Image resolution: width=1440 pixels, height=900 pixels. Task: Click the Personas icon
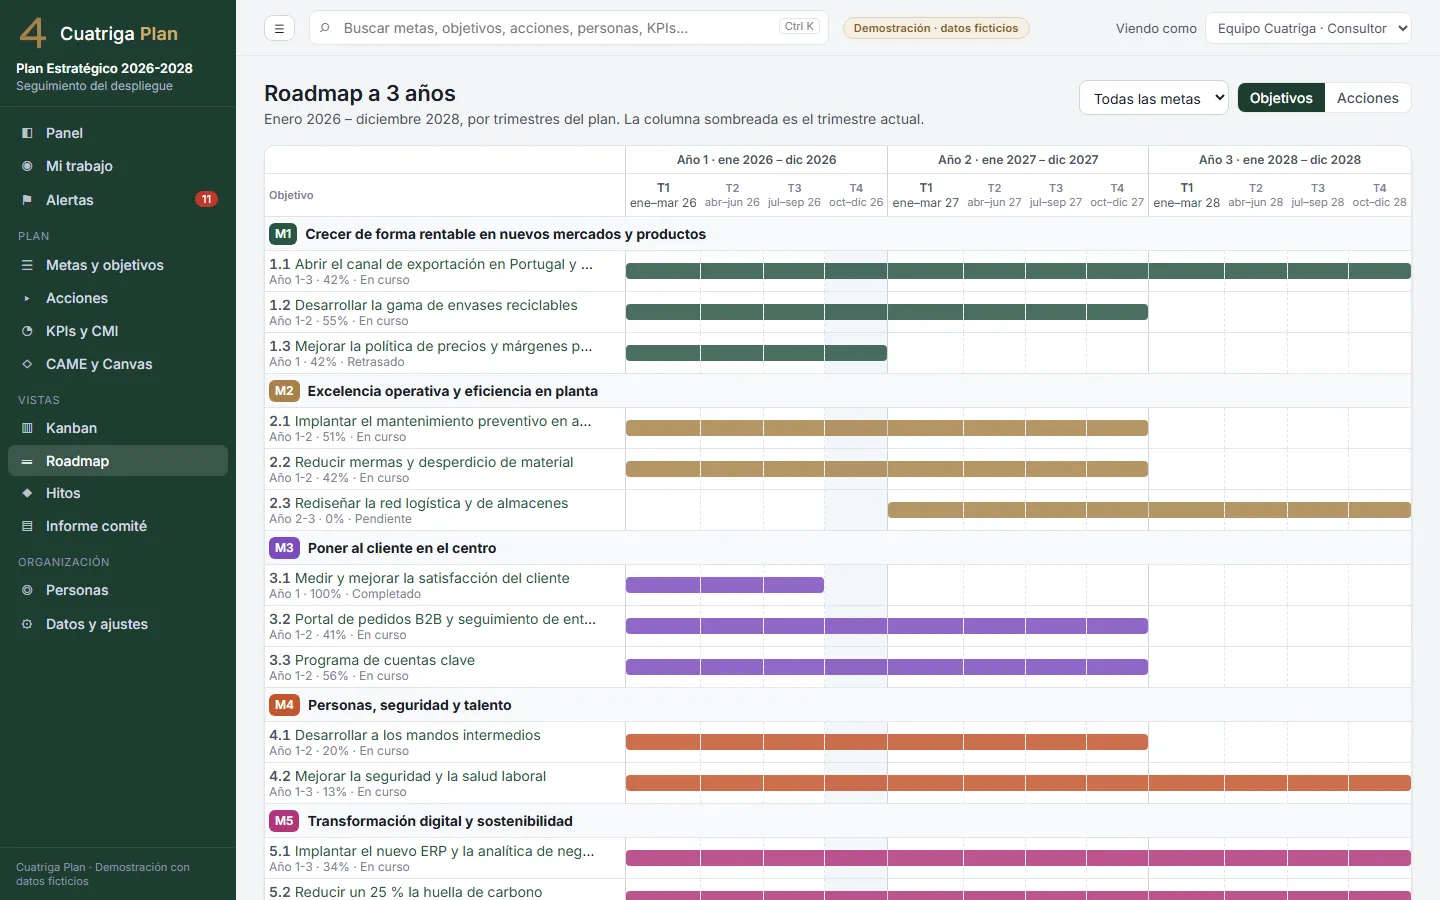coord(27,590)
